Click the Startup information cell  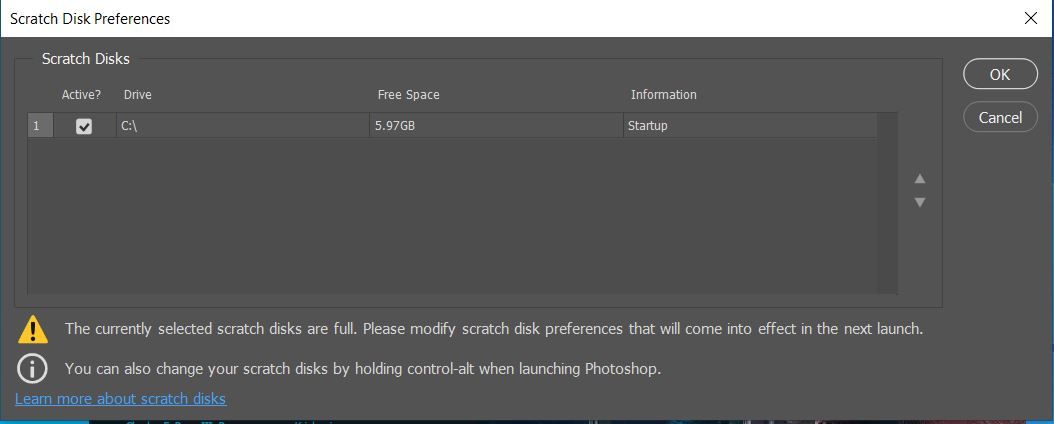pos(647,126)
